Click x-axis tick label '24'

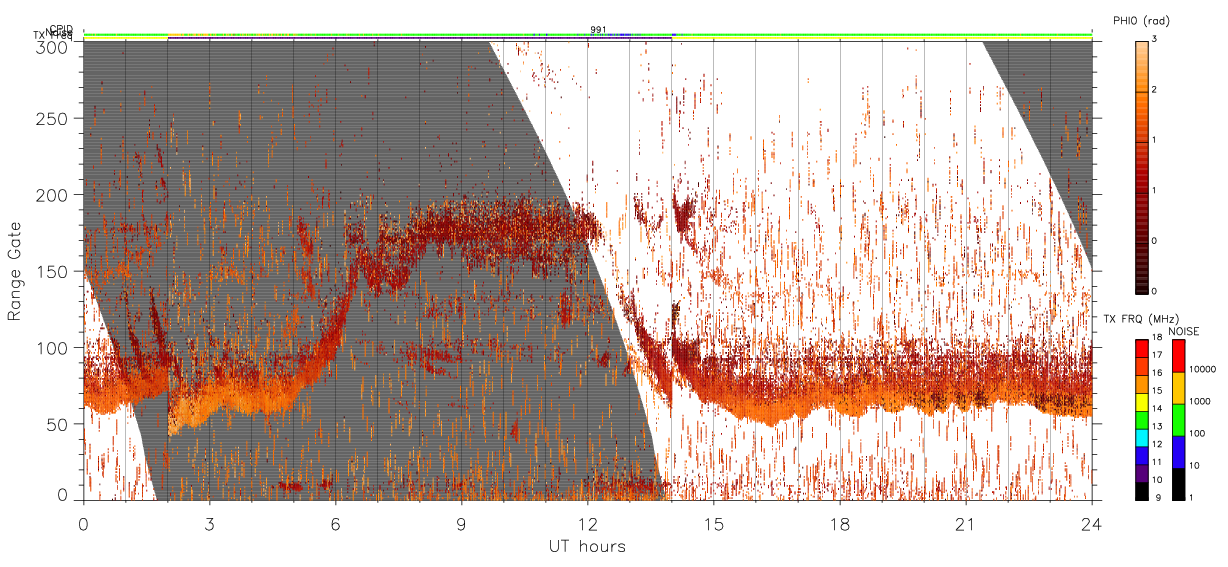[1091, 524]
